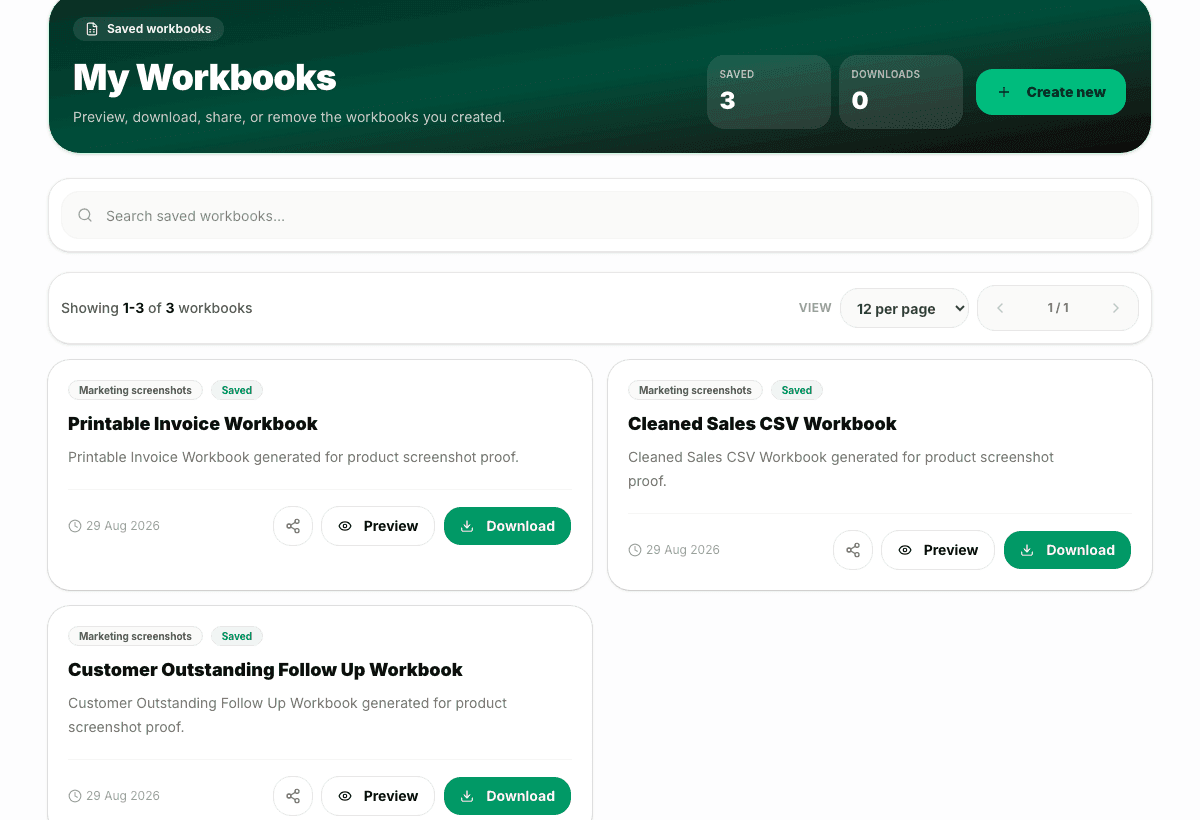Screen dimensions: 1200x820
Task: Click the VIEW label
Action: click(x=815, y=308)
